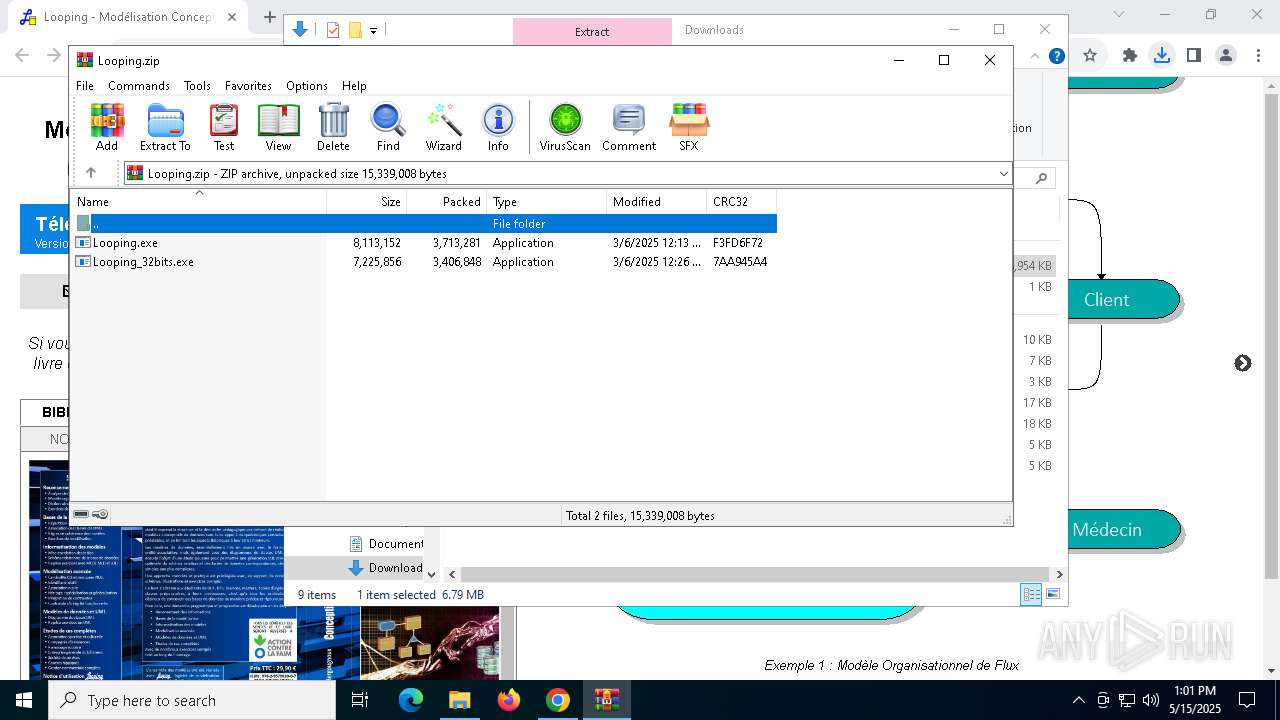The width and height of the screenshot is (1280, 720).
Task: Open Help menu
Action: (354, 86)
